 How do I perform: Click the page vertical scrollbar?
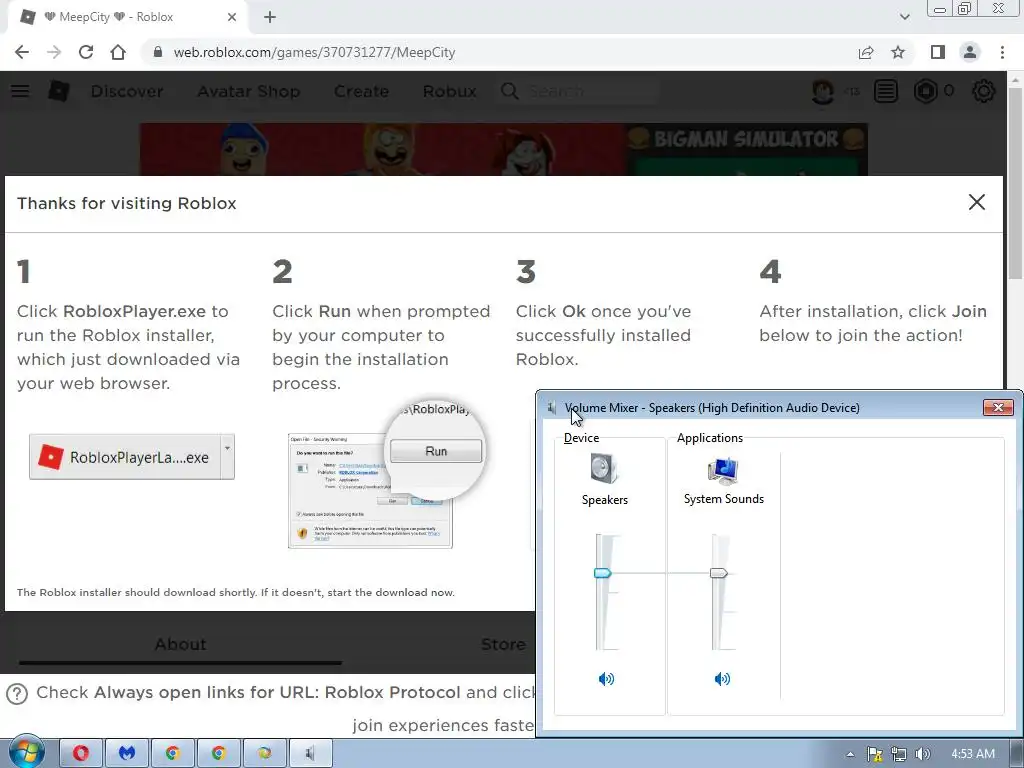pyautogui.click(x=1015, y=183)
